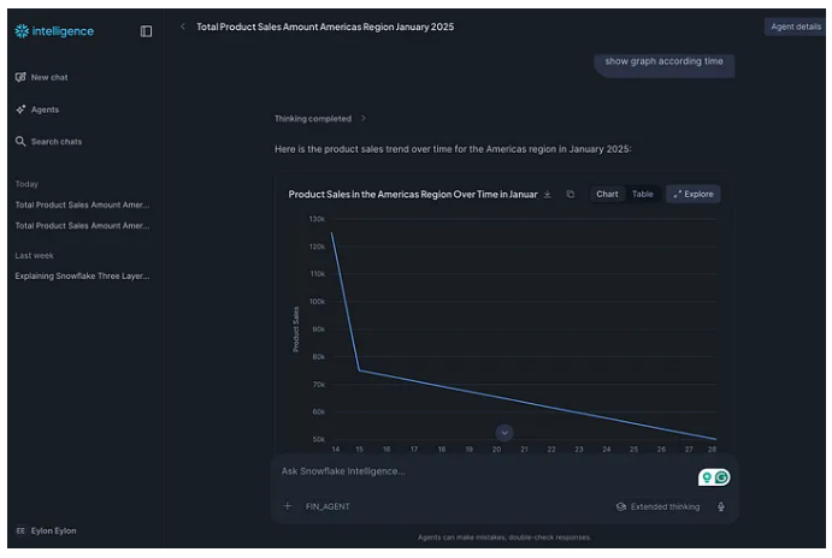Go back using the header chevron
This screenshot has width=832, height=558.
coord(182,27)
